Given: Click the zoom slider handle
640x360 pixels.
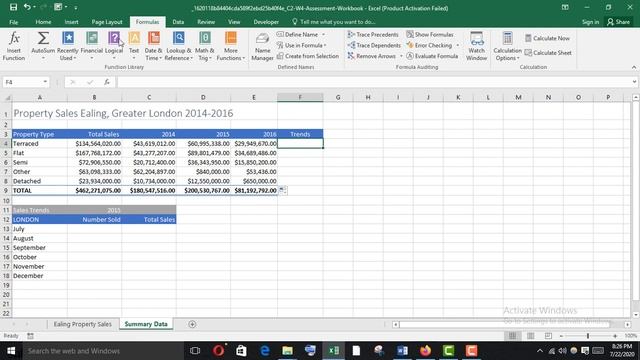Looking at the screenshot, I should [588, 336].
